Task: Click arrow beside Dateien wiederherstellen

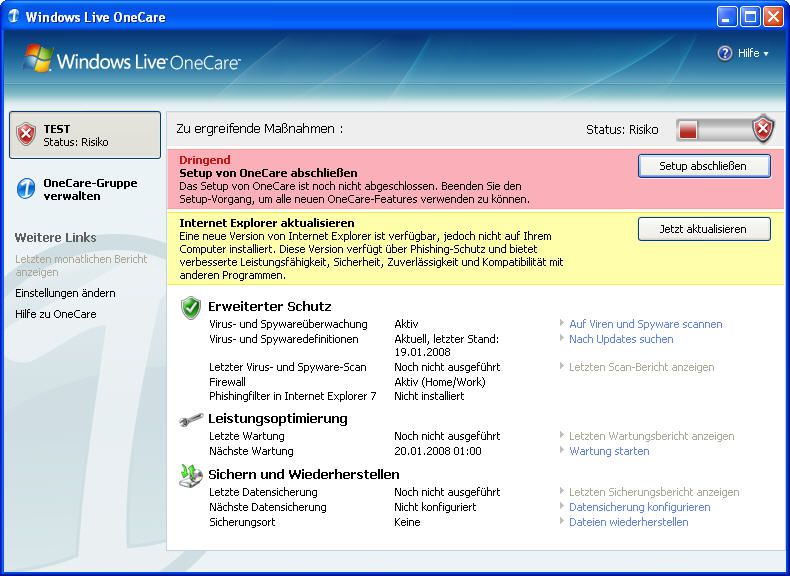Action: 562,521
